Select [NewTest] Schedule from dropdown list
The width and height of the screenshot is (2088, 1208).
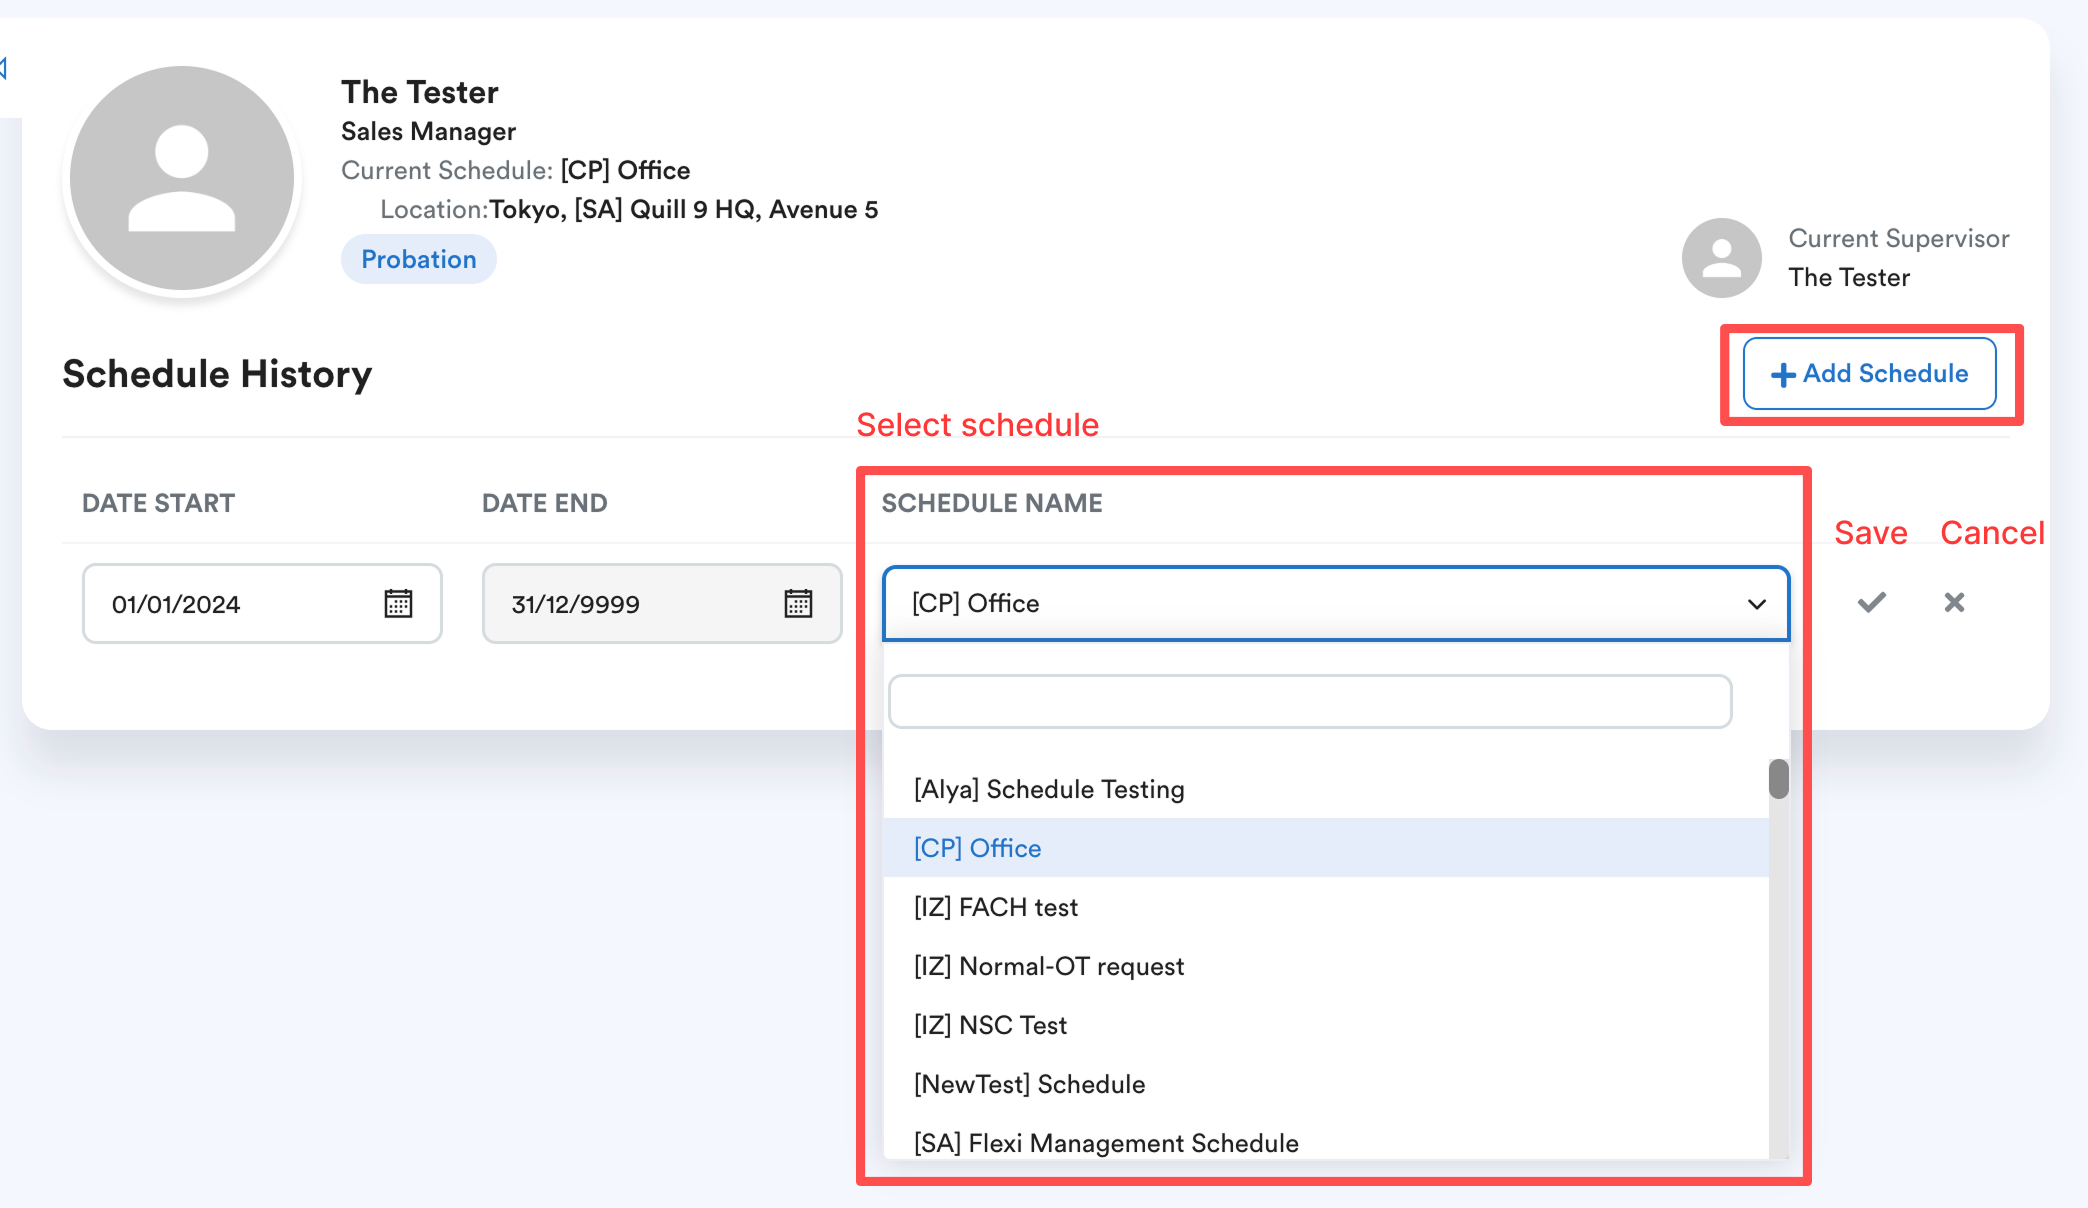(1029, 1084)
